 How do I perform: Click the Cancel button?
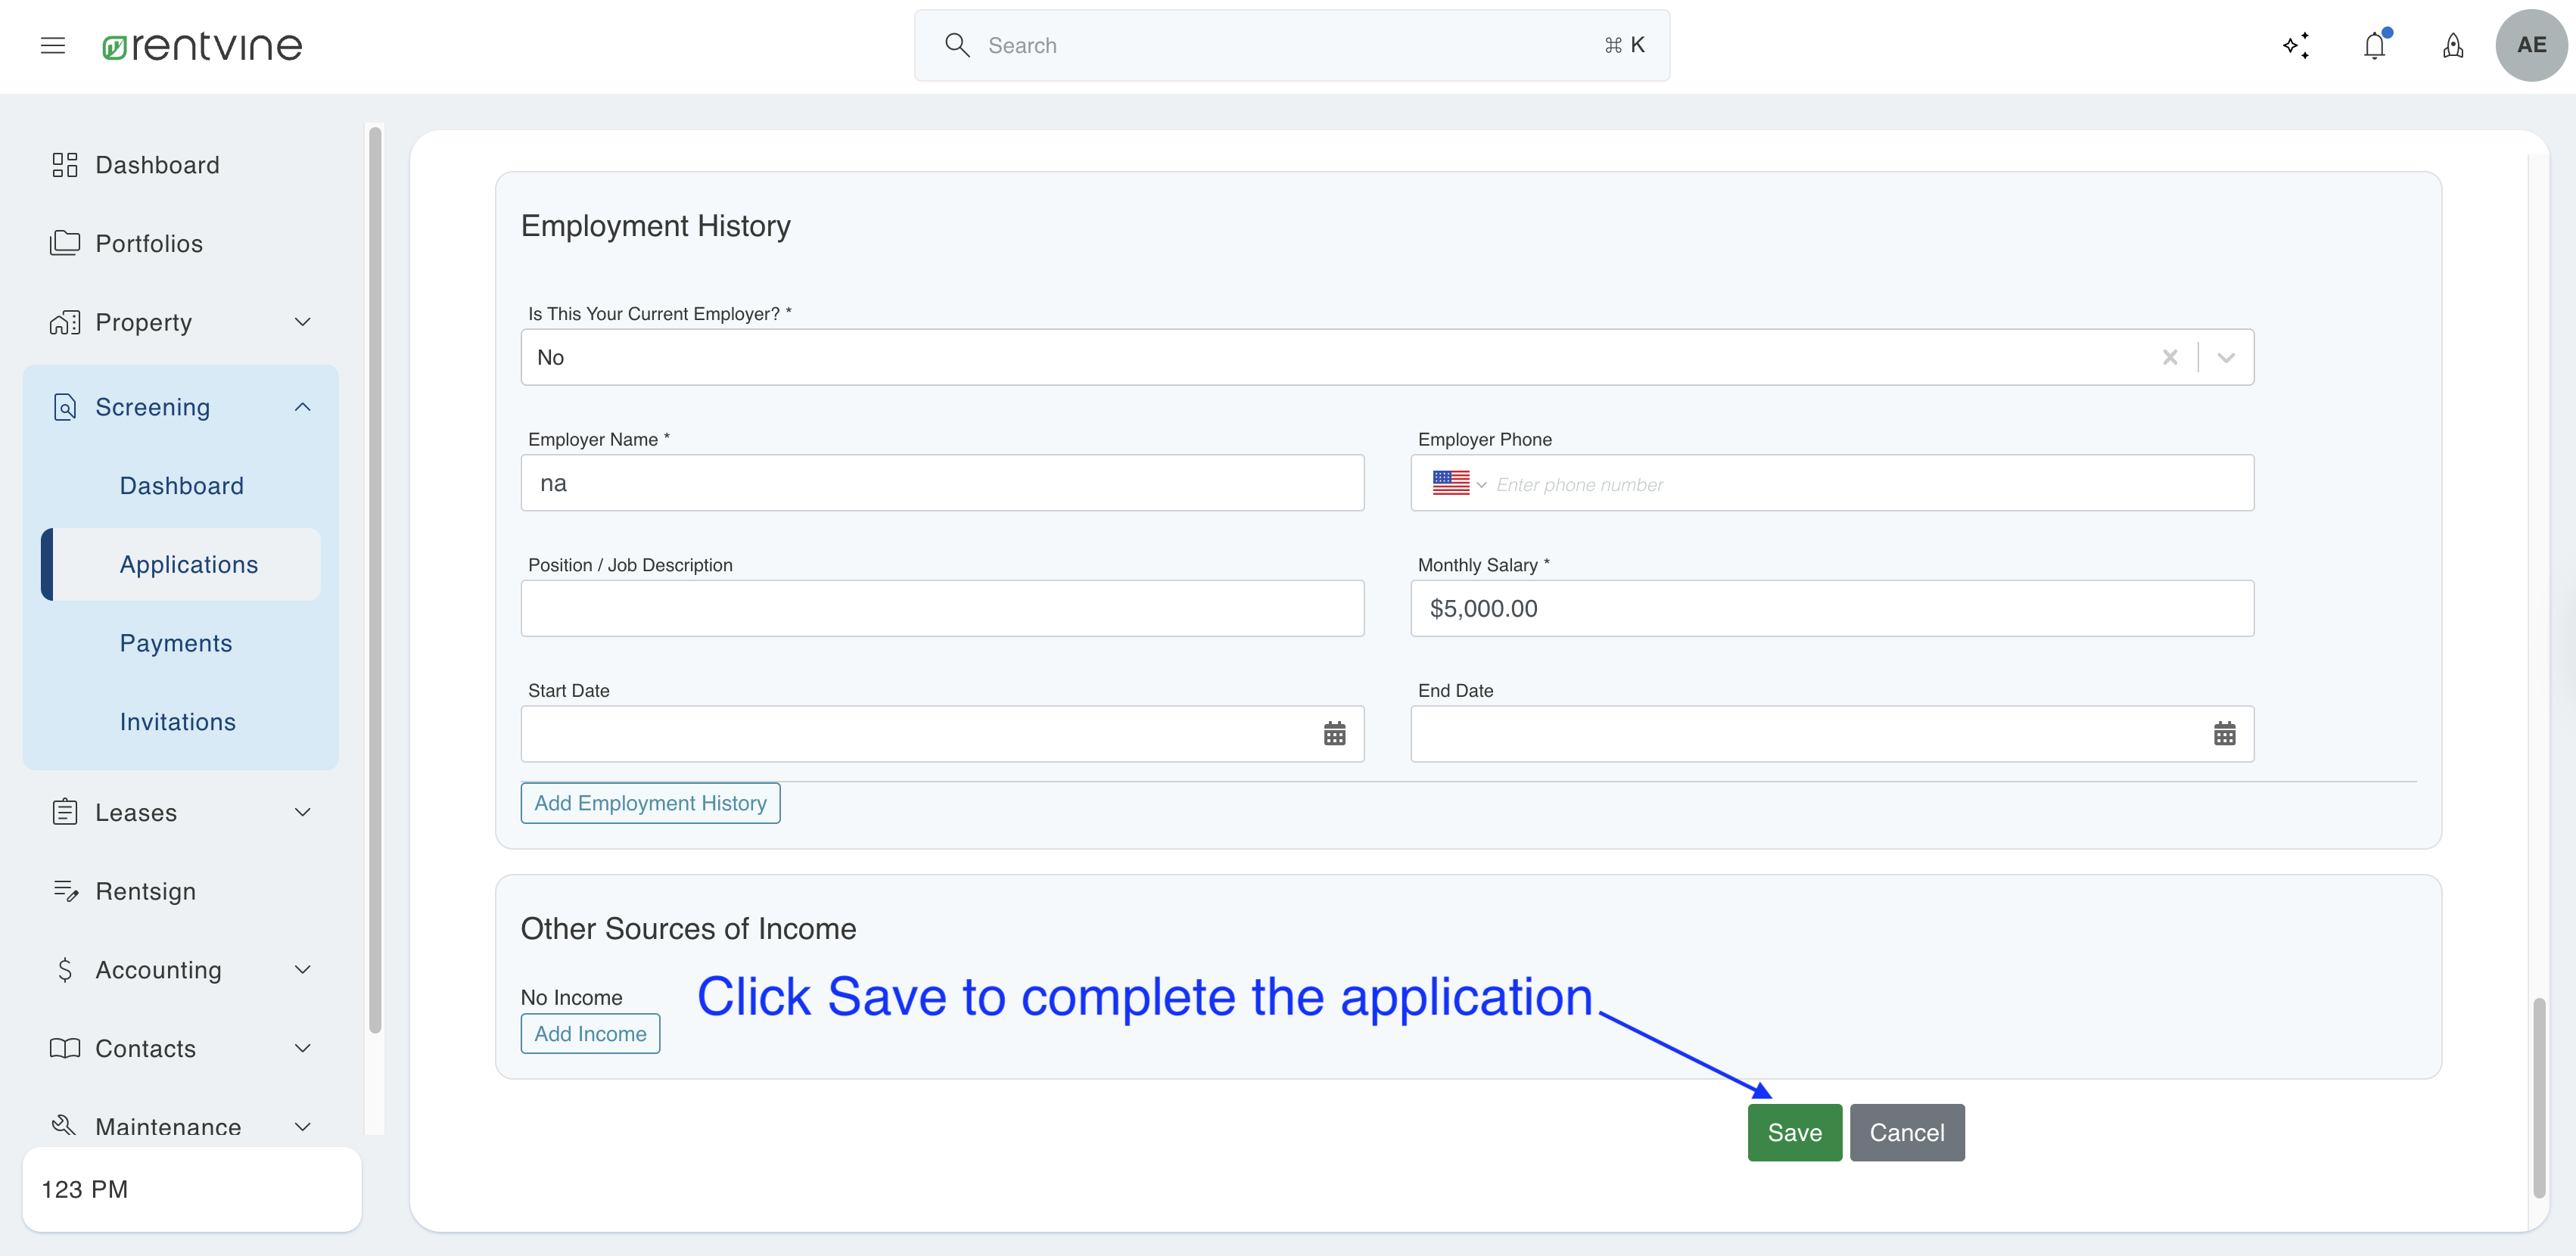1906,1132
